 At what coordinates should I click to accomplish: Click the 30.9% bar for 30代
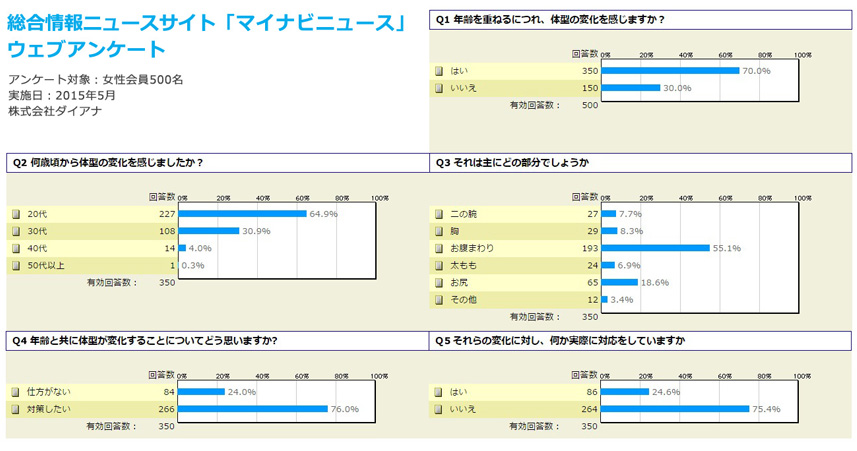pyautogui.click(x=209, y=231)
